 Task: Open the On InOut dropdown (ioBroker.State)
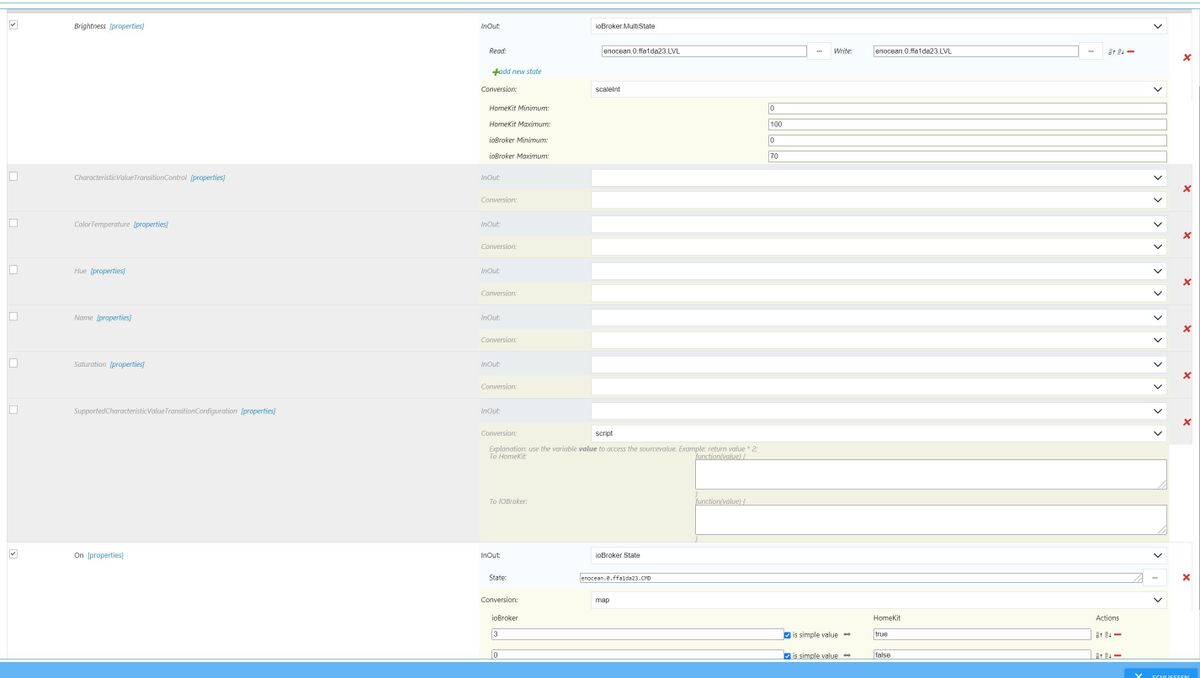879,555
